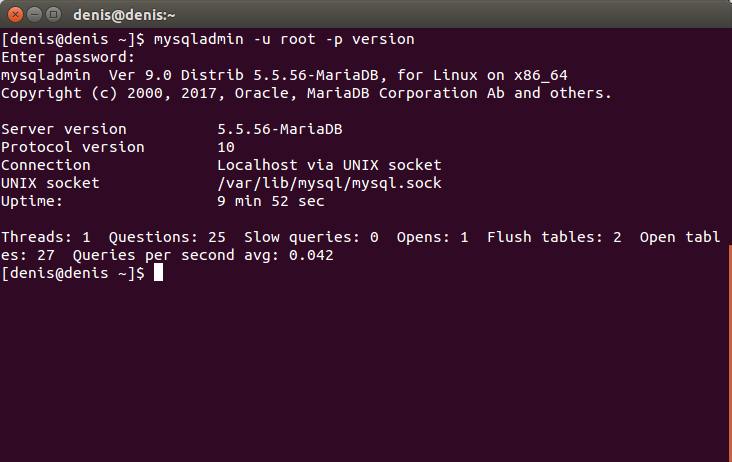Click the Slow queries: 0 statistic
The image size is (732, 462).
tap(311, 237)
